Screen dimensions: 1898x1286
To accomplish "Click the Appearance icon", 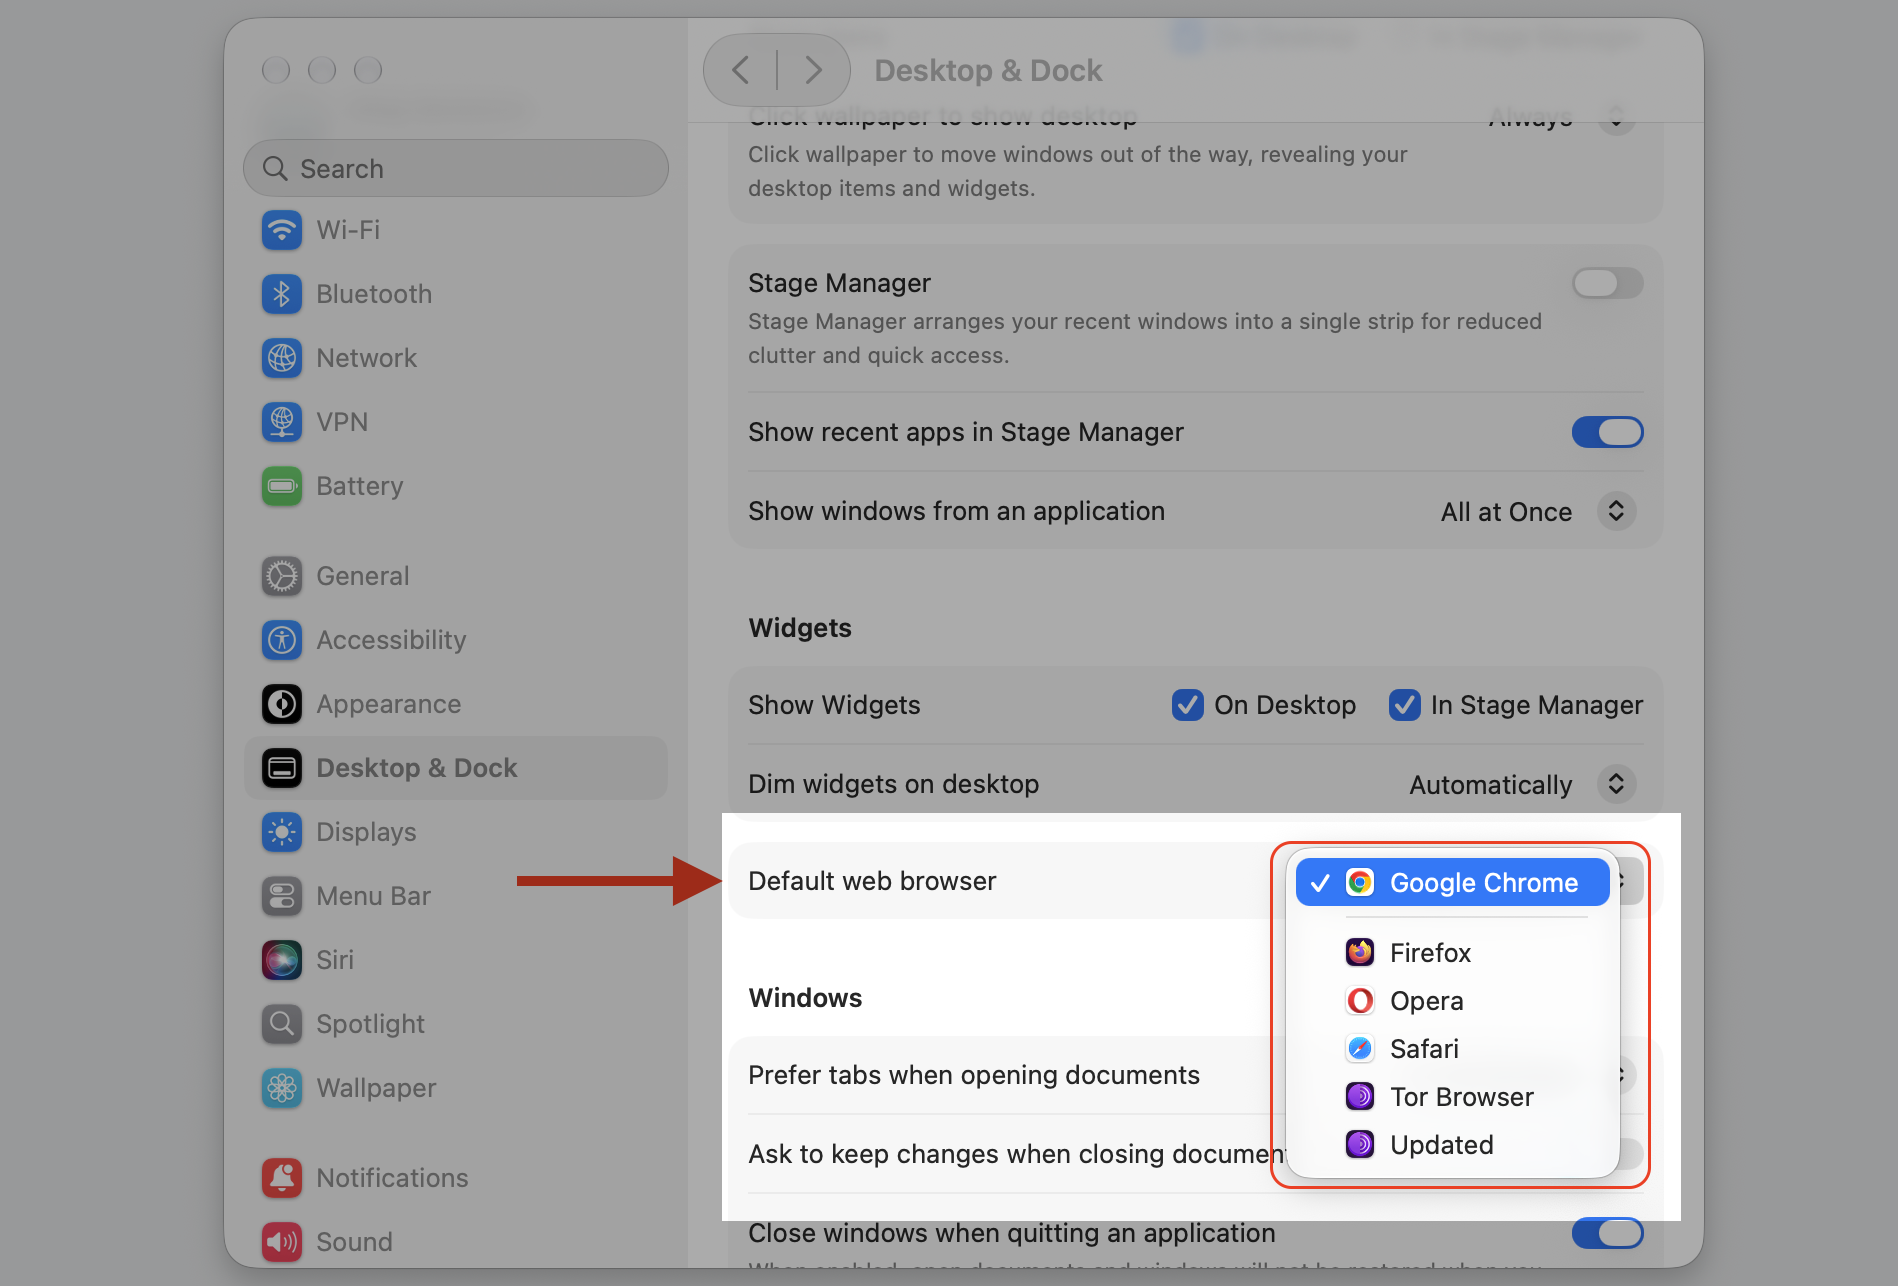I will [x=282, y=704].
